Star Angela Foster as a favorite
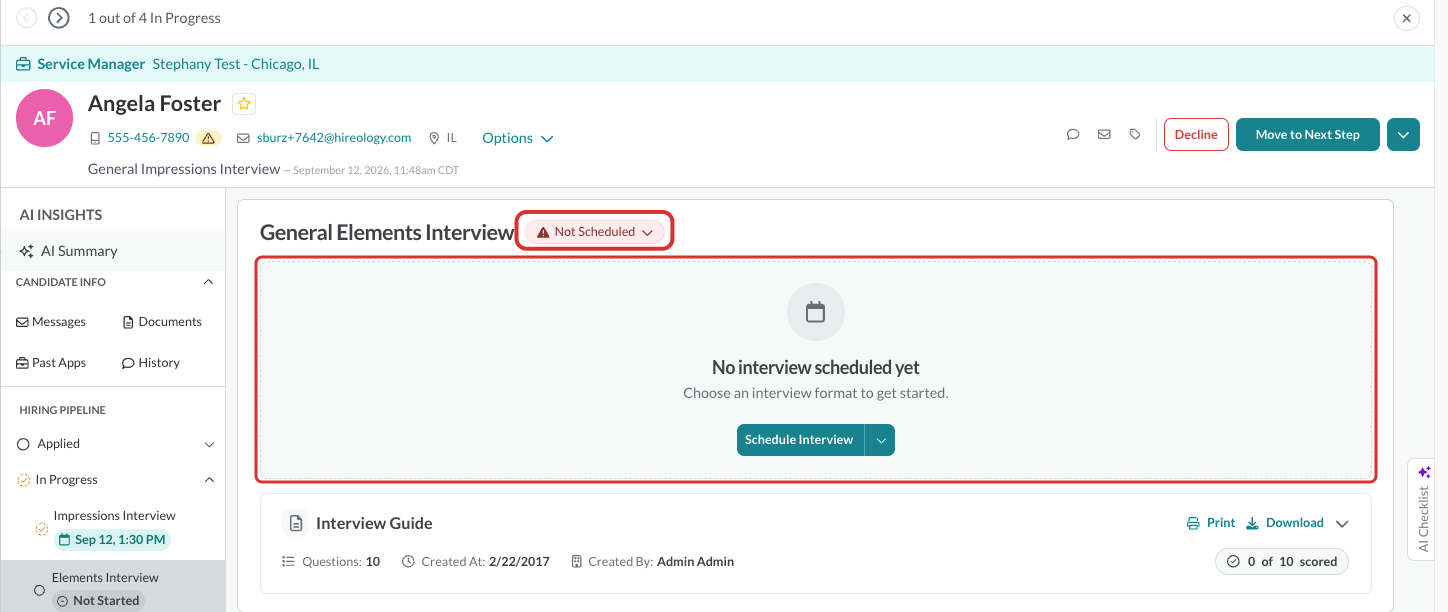Image resolution: width=1448 pixels, height=612 pixels. point(244,104)
